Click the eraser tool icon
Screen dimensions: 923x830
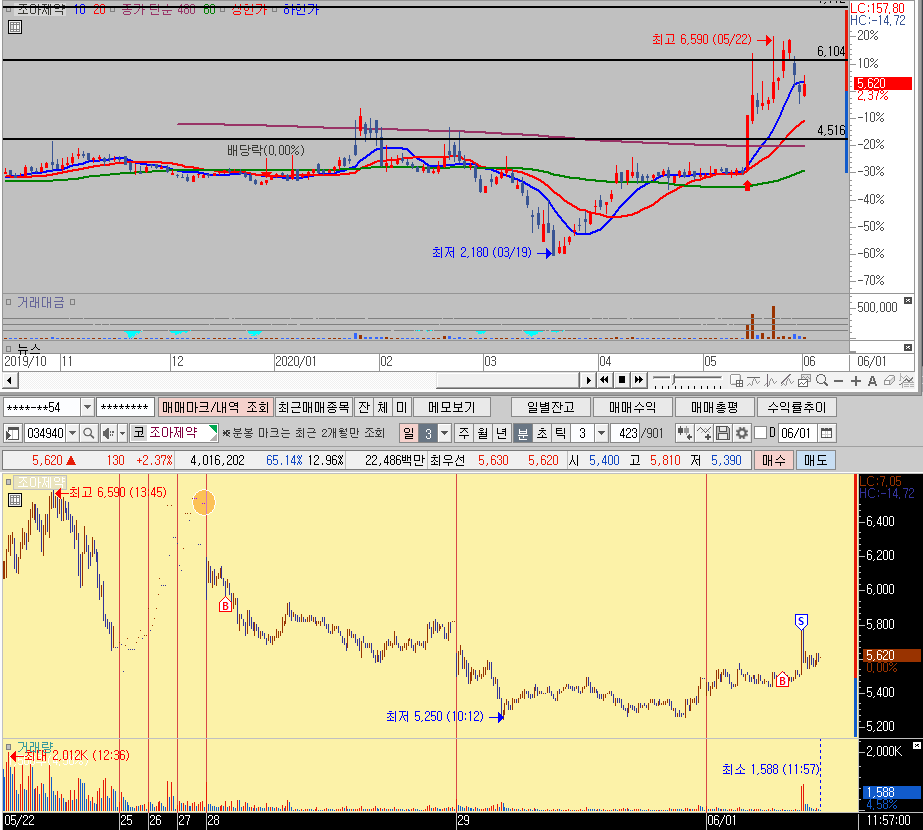pyautogui.click(x=889, y=381)
